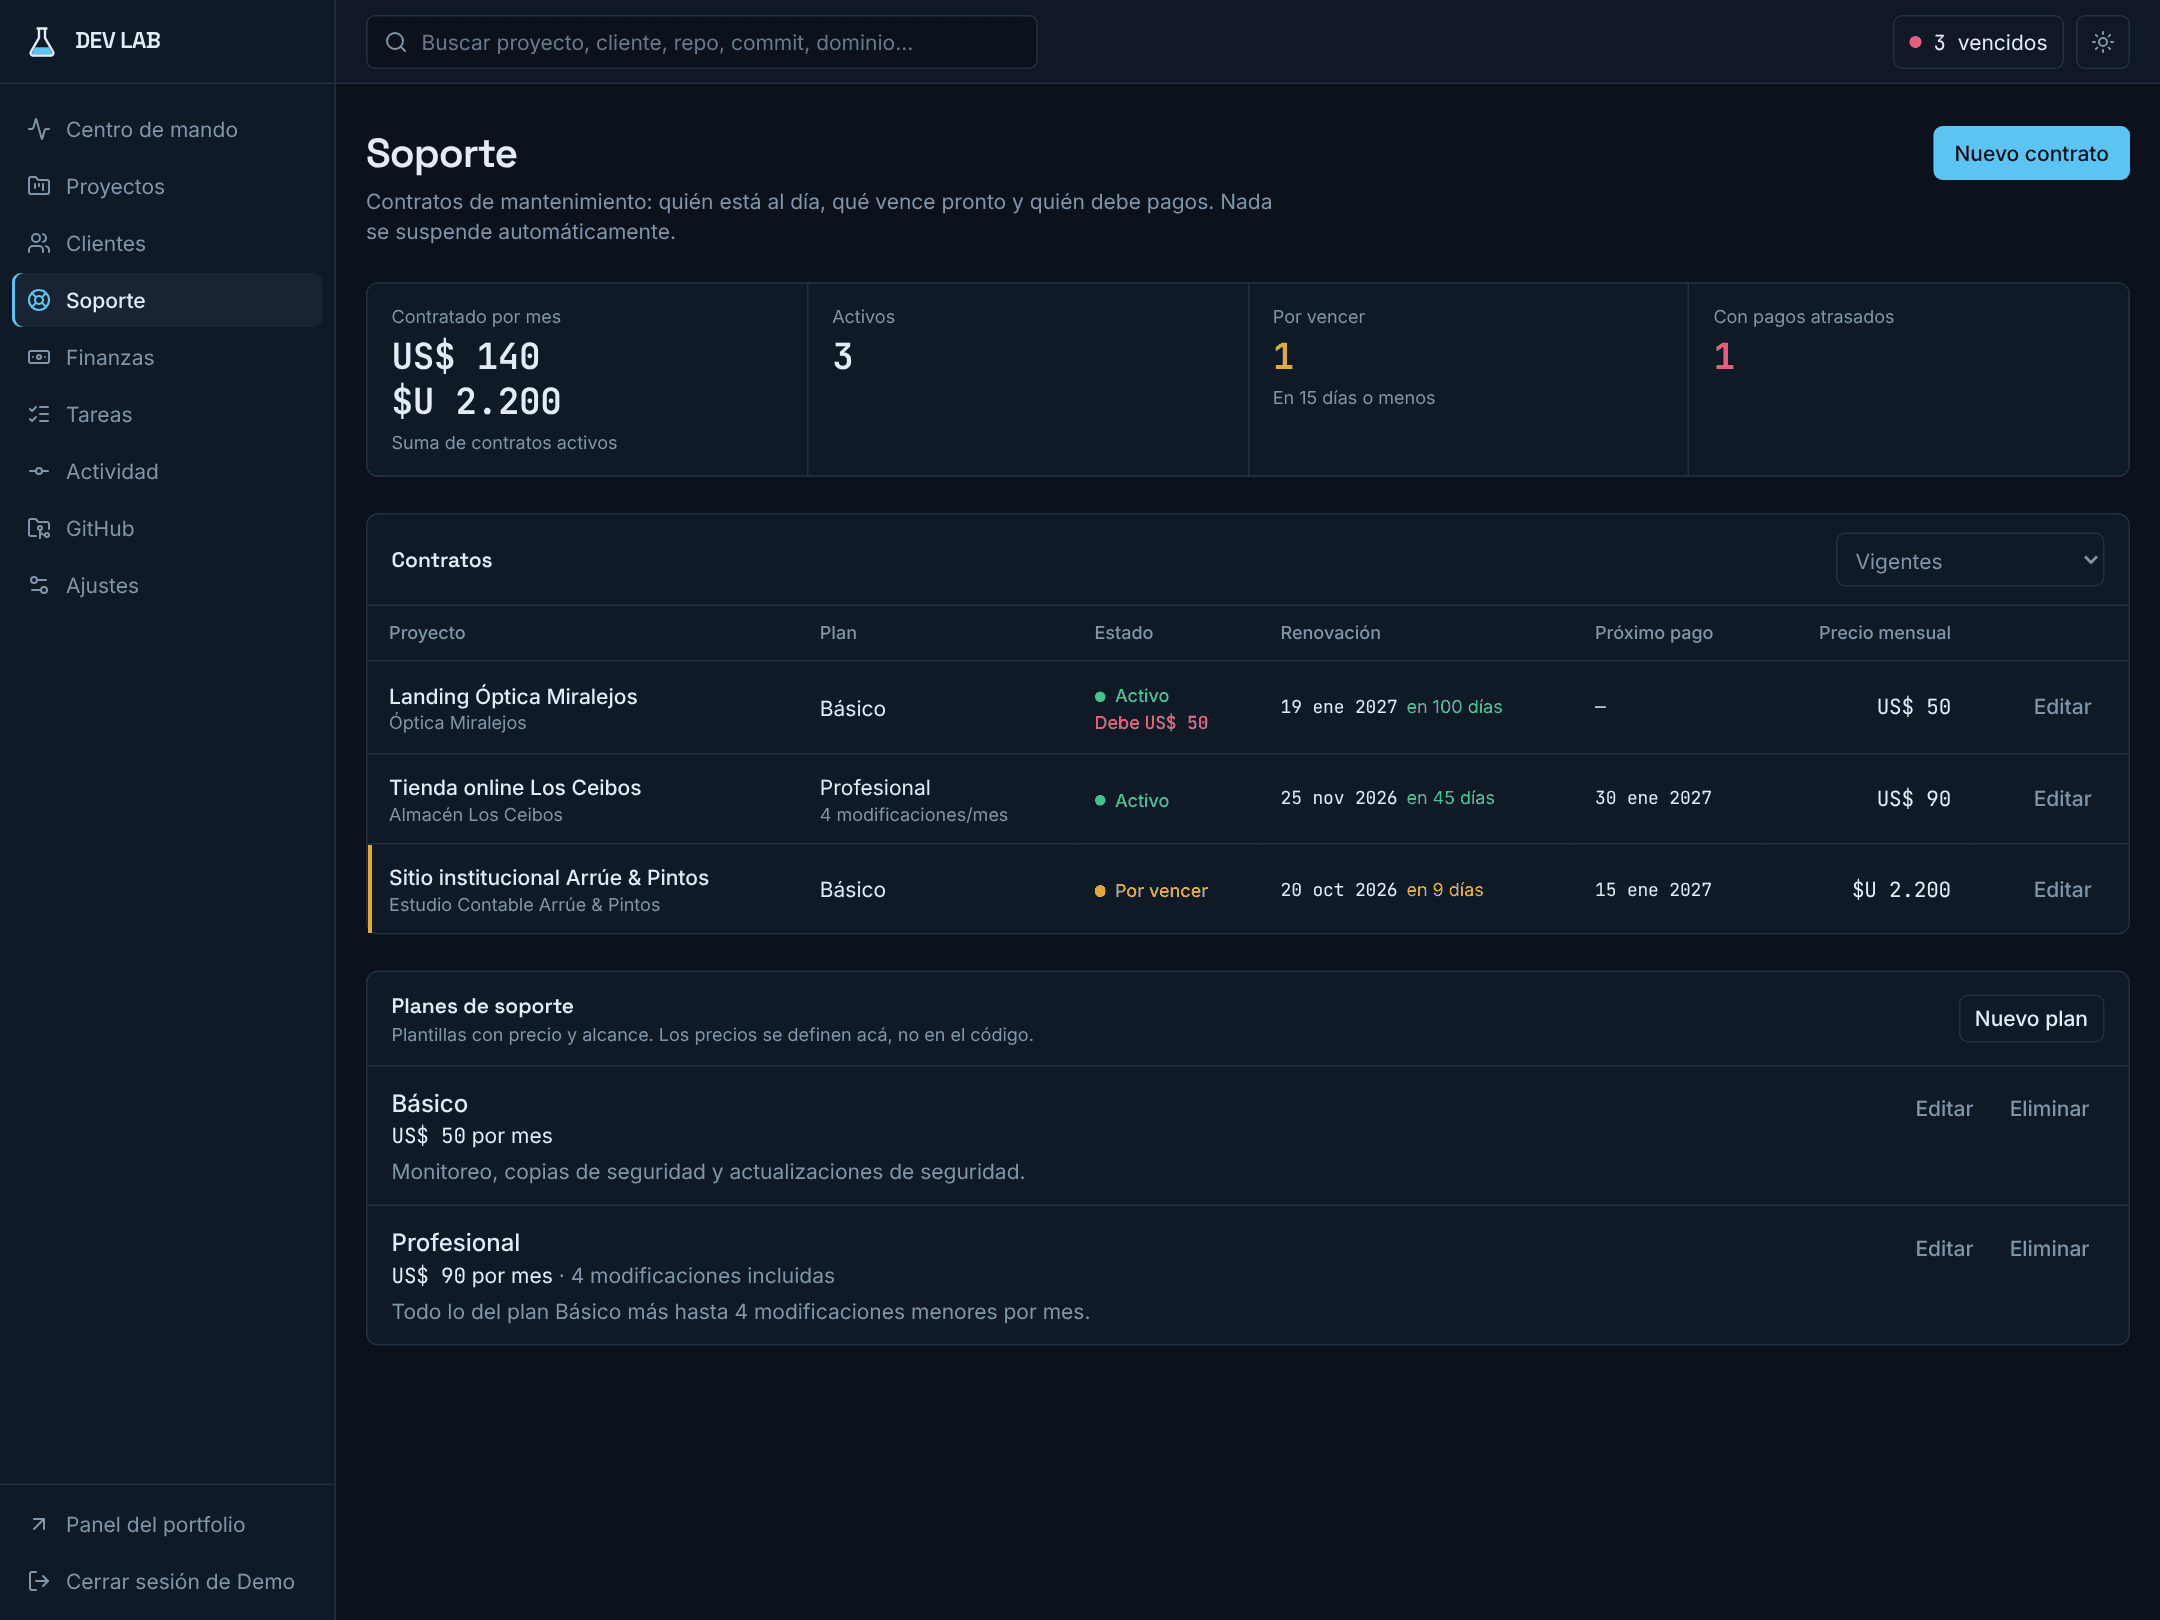Toggle the light/dark theme sun button
2160x1620 pixels.
pos(2102,42)
